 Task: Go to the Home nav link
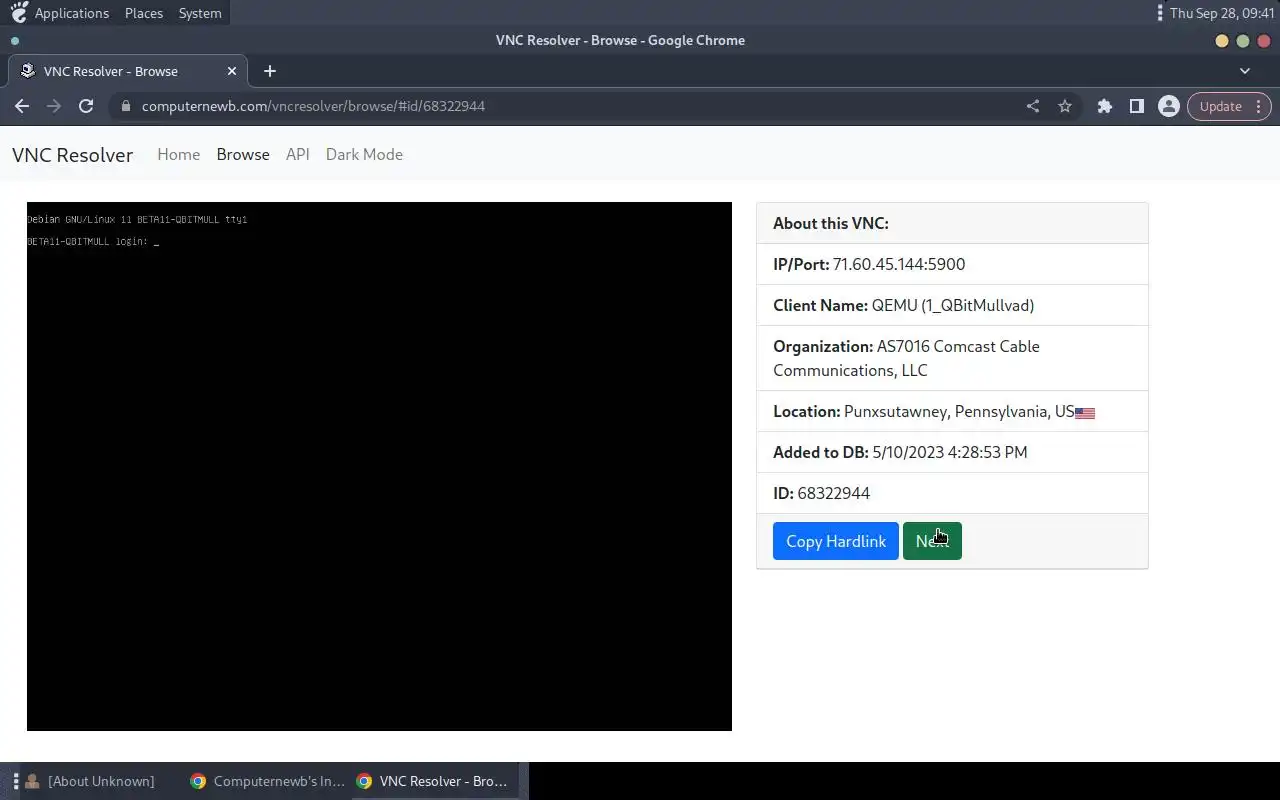click(x=178, y=154)
